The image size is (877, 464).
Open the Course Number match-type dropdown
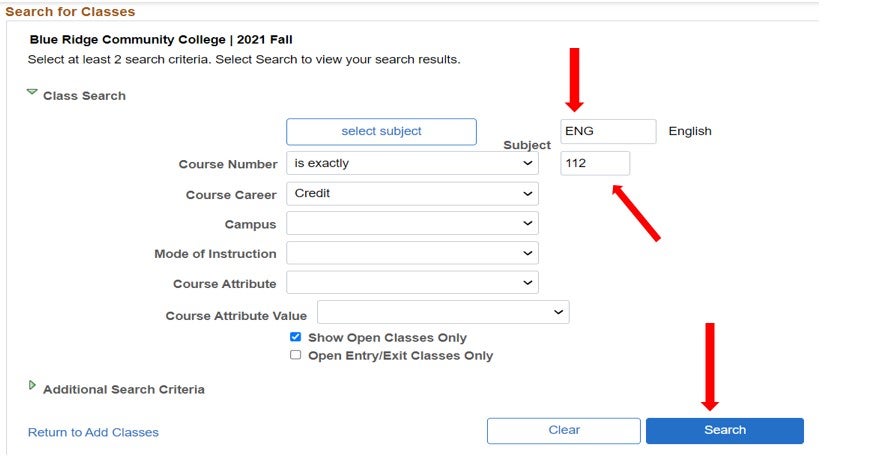click(x=412, y=163)
